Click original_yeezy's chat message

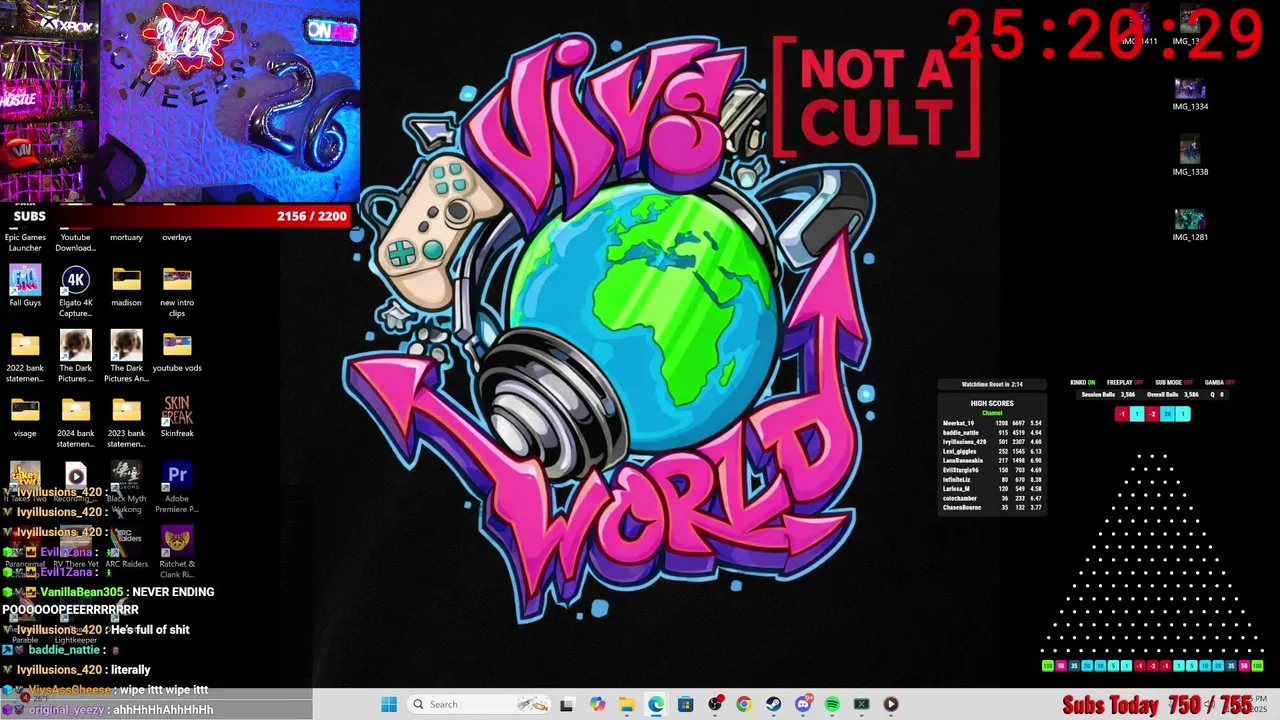pyautogui.click(x=161, y=710)
